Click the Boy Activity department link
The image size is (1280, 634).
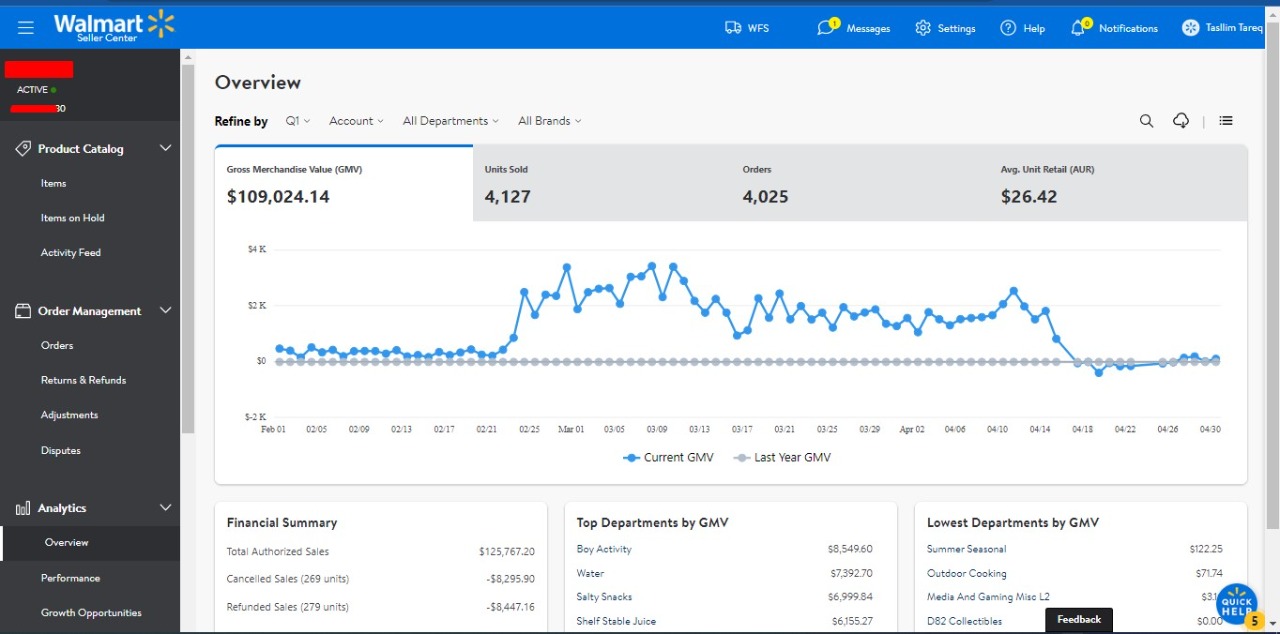coord(604,549)
